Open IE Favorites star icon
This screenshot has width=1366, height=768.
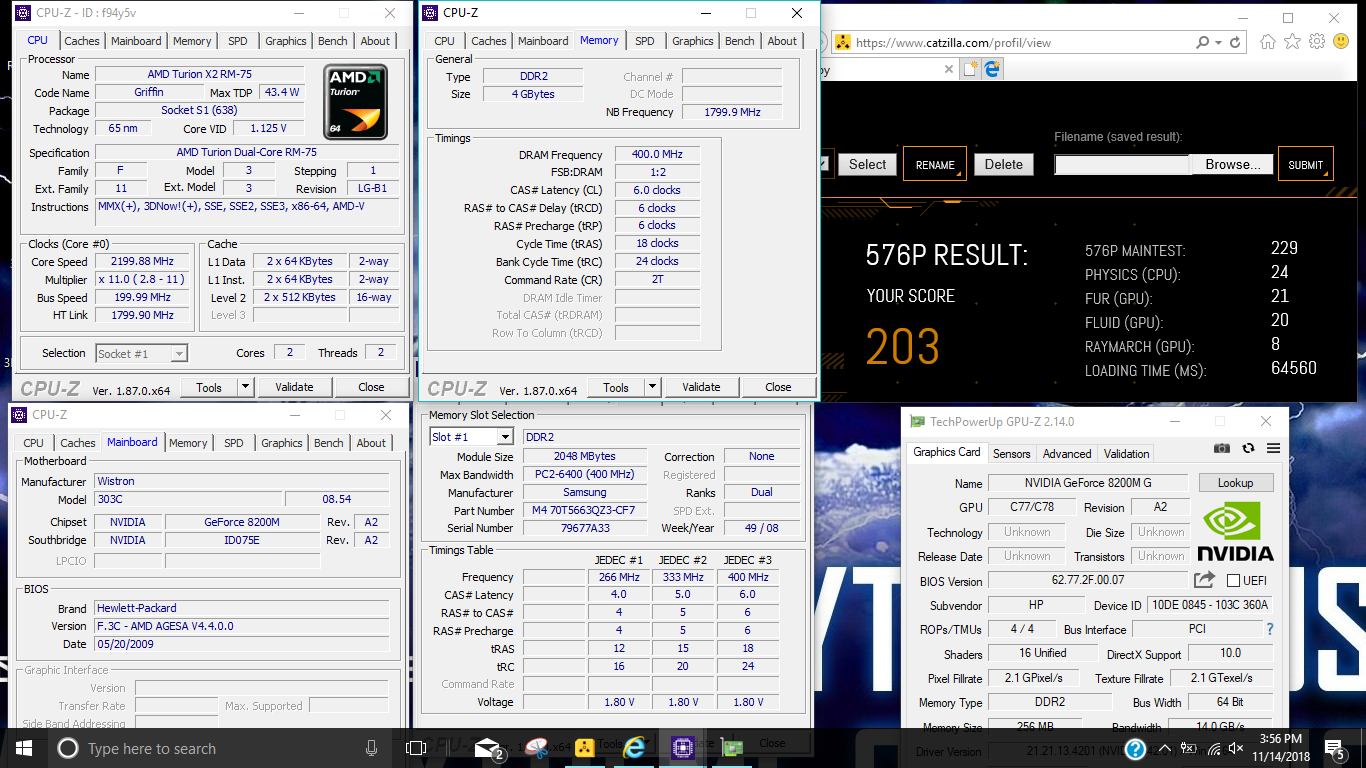click(x=1292, y=42)
